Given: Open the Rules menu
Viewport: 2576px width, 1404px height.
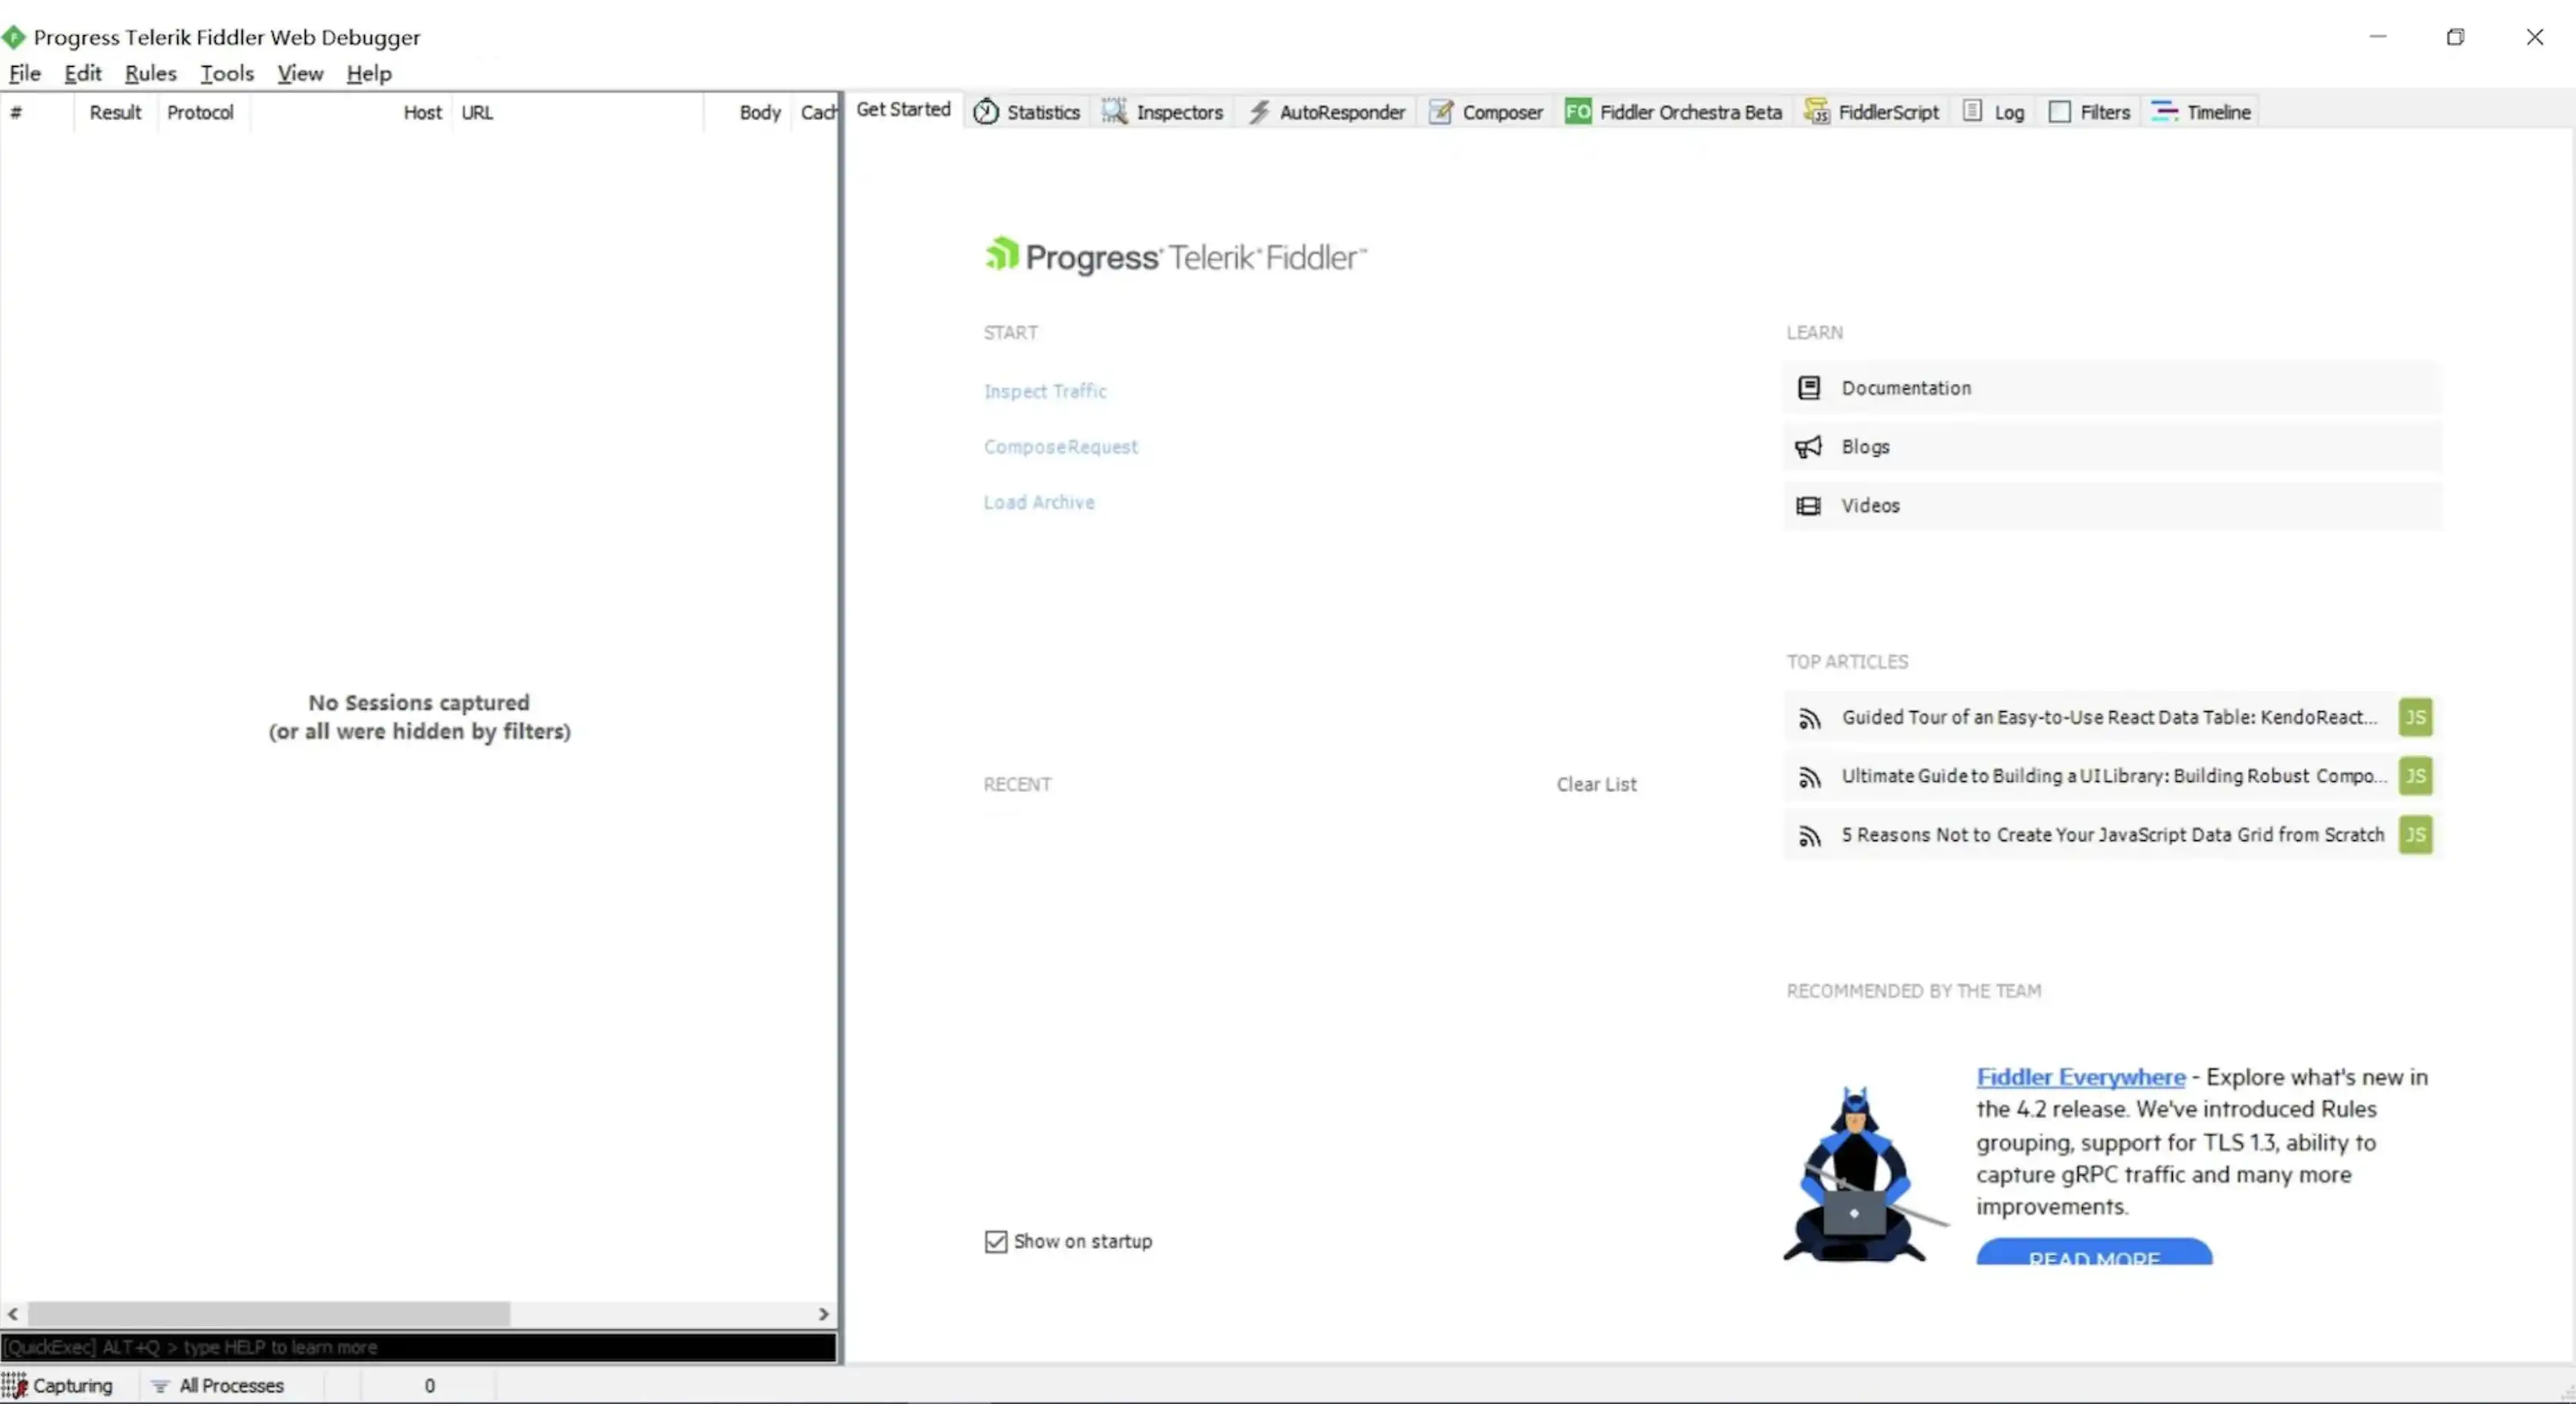Looking at the screenshot, I should [x=150, y=73].
